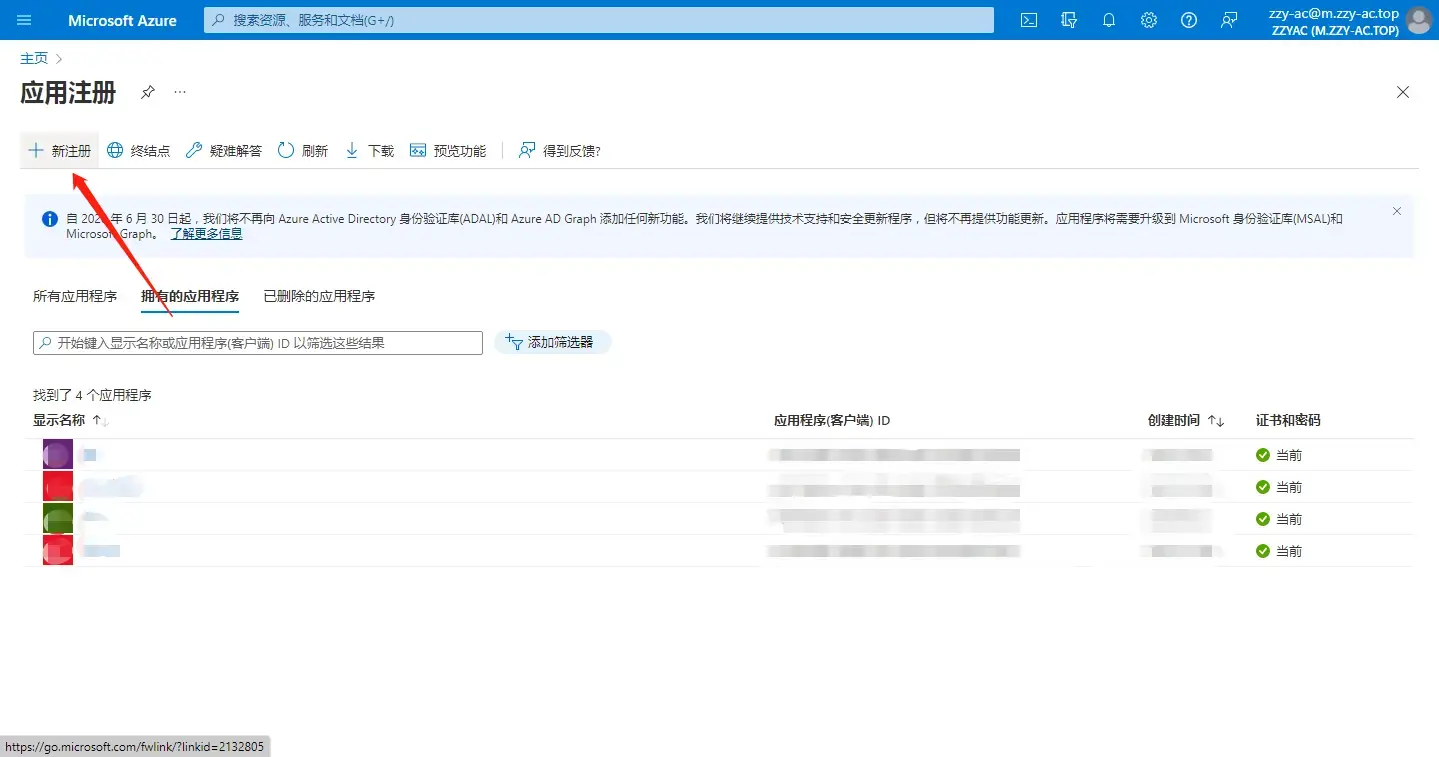Open the notifications bell
The width and height of the screenshot is (1439, 757).
pyautogui.click(x=1109, y=20)
